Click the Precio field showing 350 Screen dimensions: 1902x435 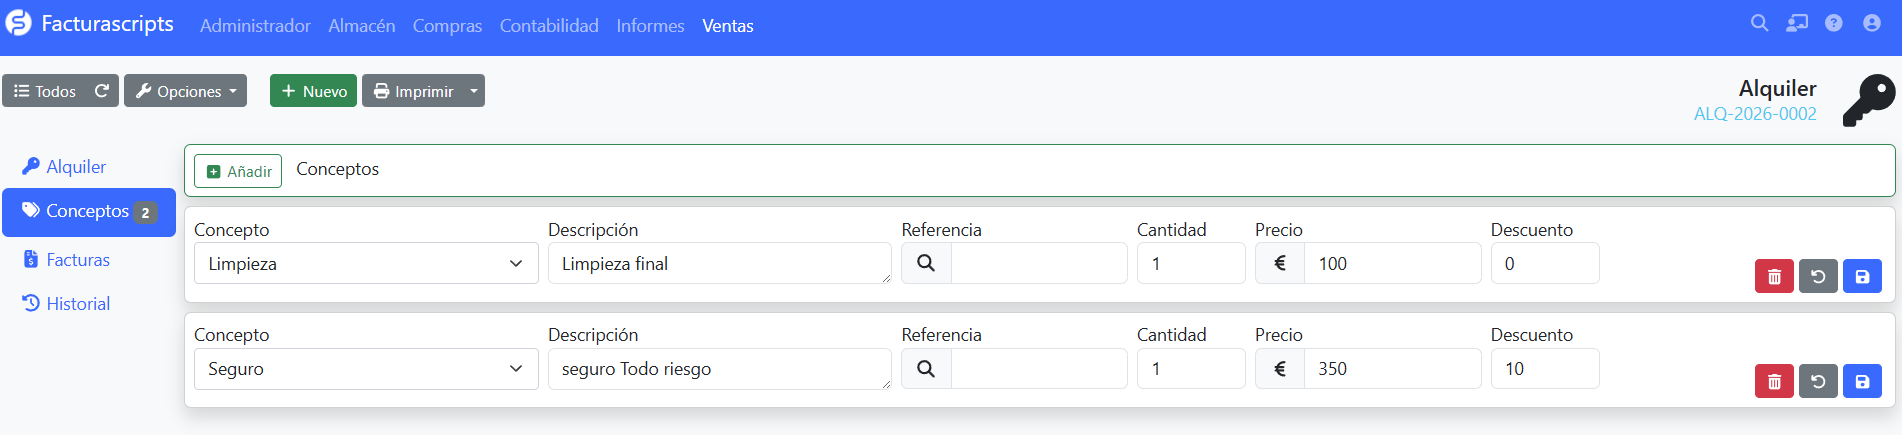point(1392,369)
